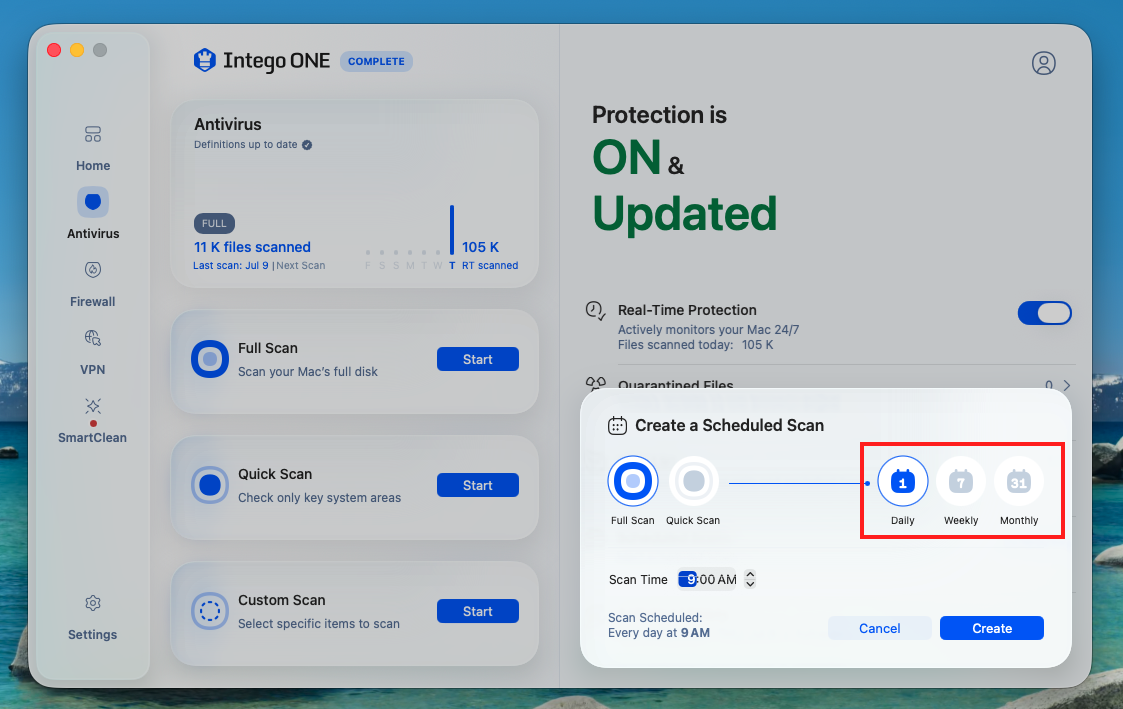Click the Real-Time Protection clock icon
This screenshot has height=709, width=1123.
pos(595,311)
